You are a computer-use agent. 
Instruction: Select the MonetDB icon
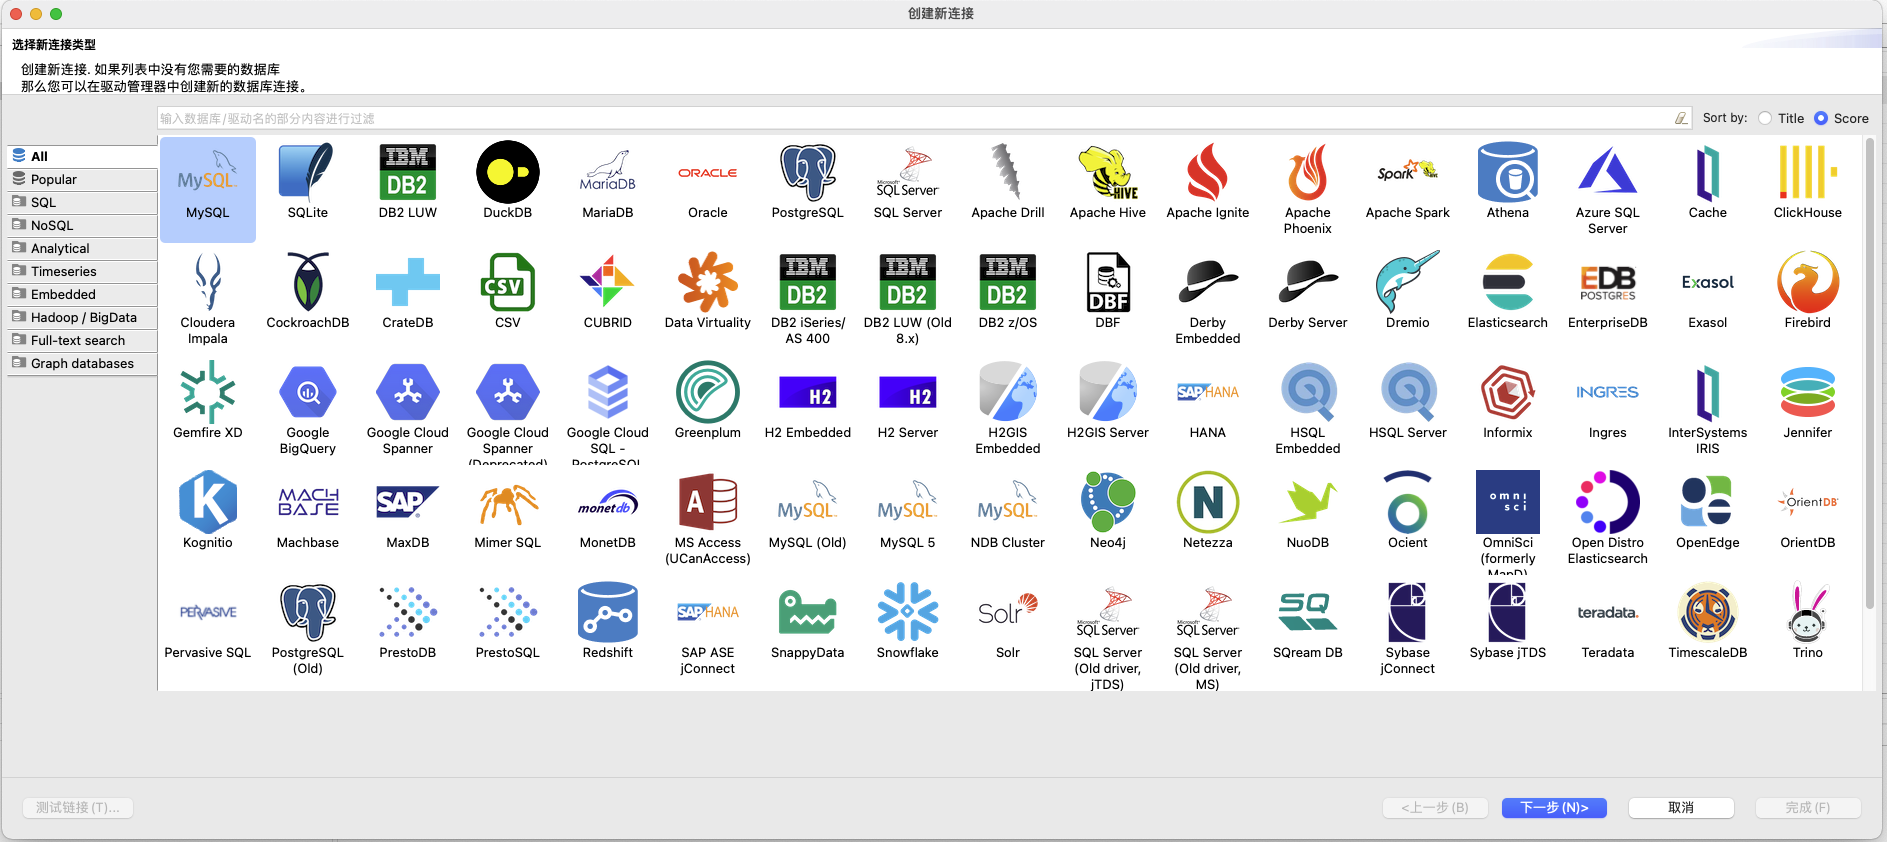(608, 503)
